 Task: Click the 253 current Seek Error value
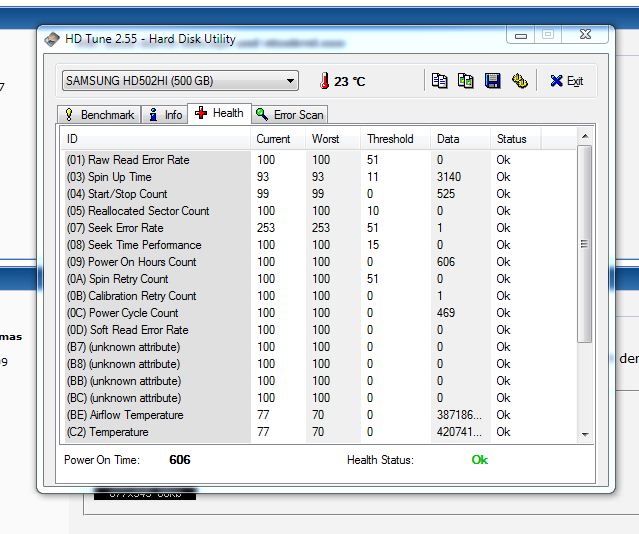pos(266,228)
